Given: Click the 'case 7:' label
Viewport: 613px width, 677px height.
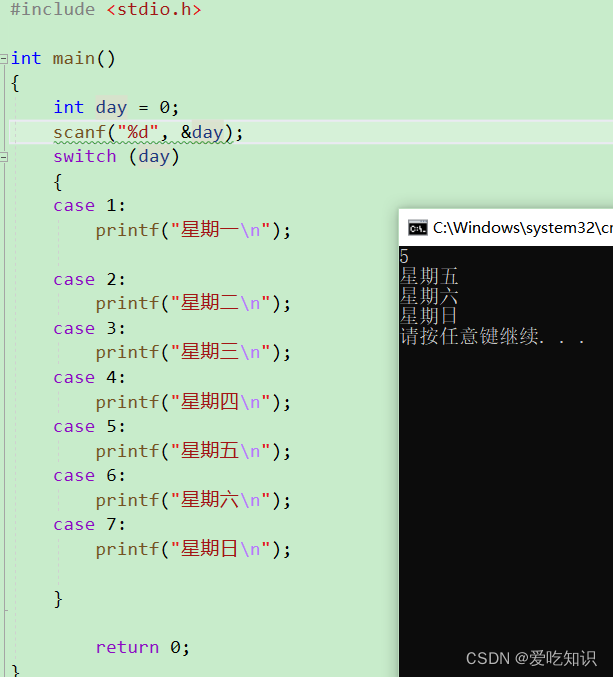Looking at the screenshot, I should (x=89, y=525).
